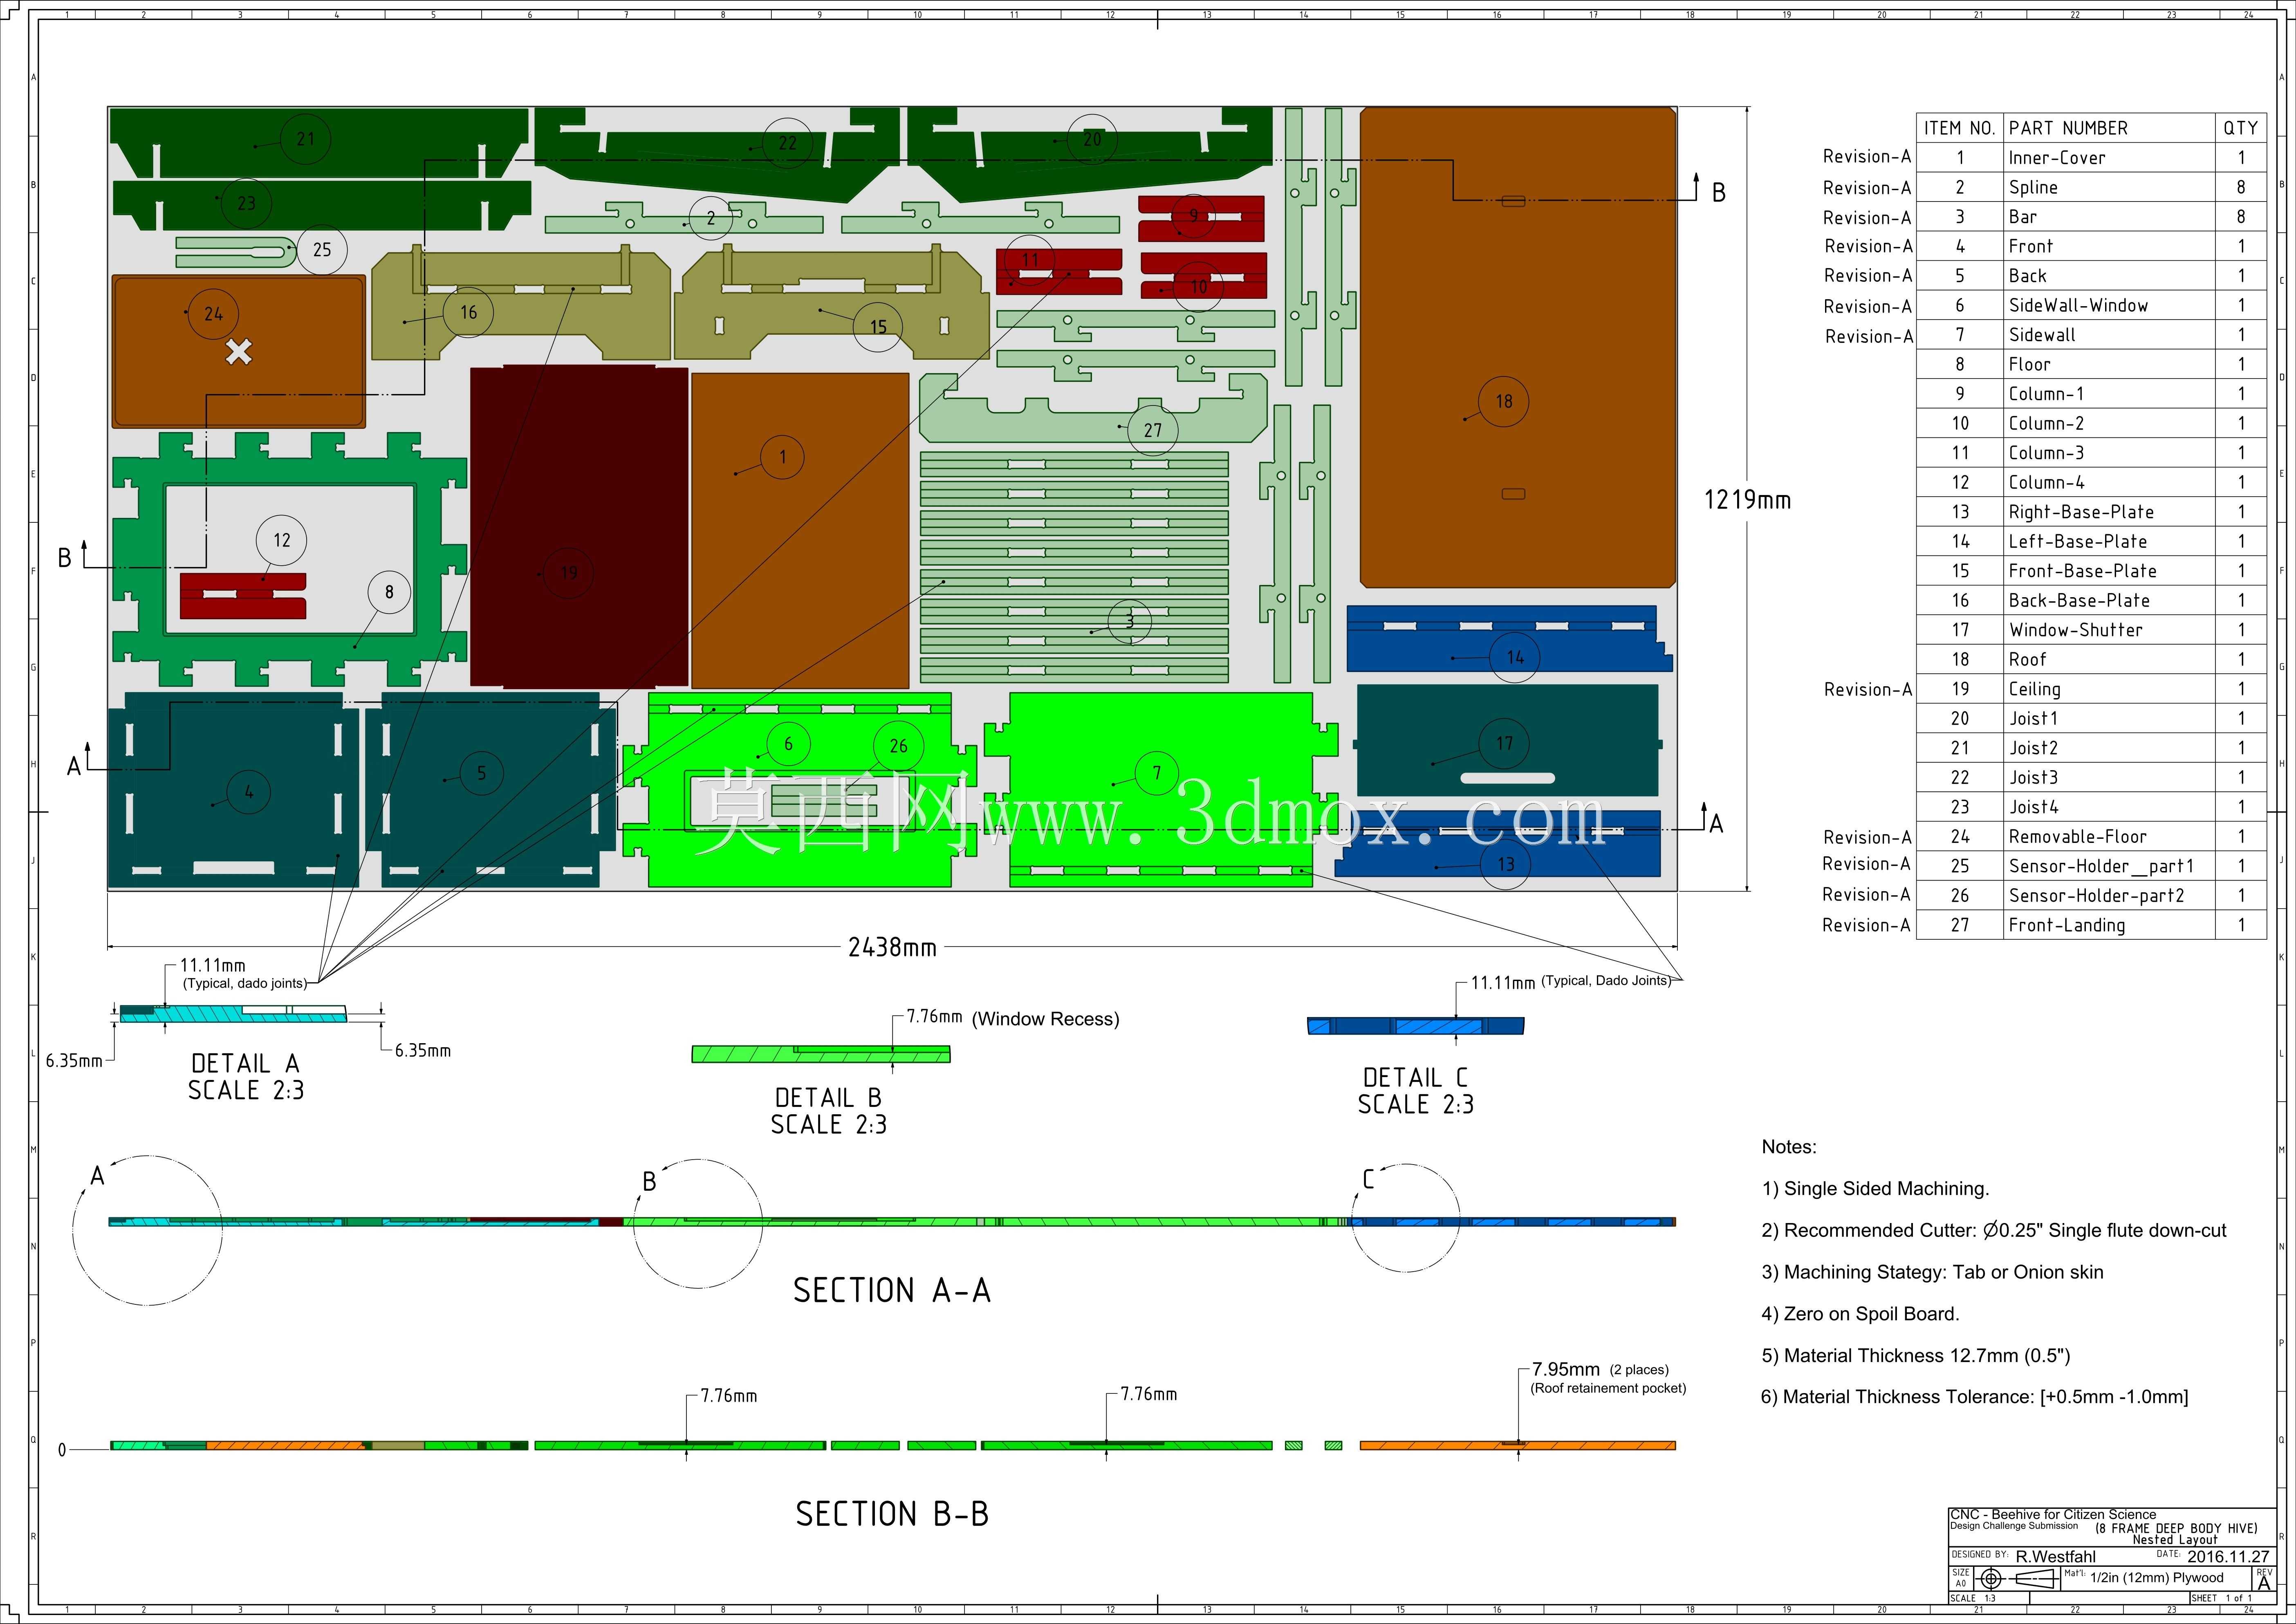Viewport: 2296px width, 1624px height.
Task: Click the 'ITEM NO.' column header
Action: tap(1959, 128)
